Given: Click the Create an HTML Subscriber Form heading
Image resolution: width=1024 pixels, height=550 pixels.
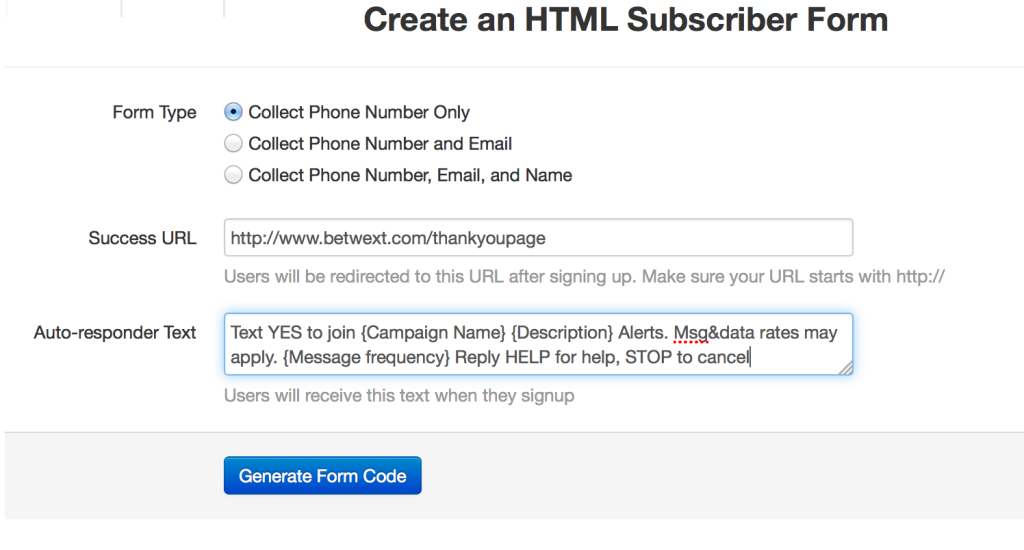Looking at the screenshot, I should 626,20.
